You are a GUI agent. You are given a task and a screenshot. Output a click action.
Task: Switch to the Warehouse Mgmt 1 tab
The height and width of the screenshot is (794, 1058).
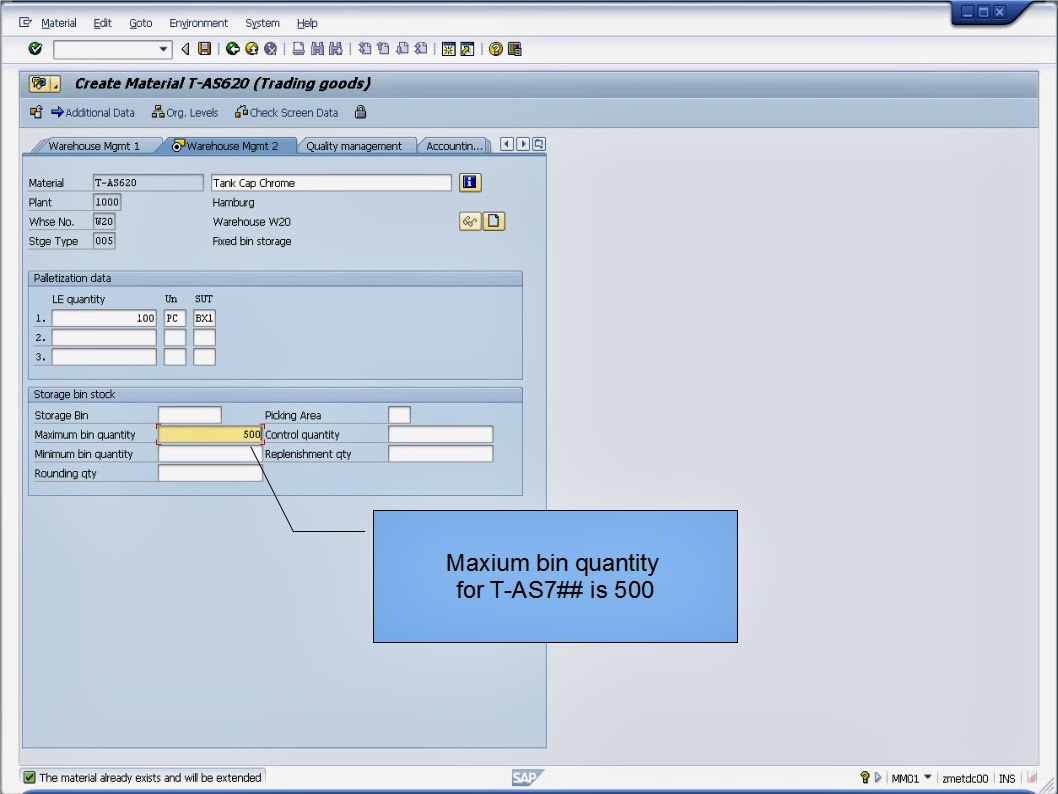(94, 146)
